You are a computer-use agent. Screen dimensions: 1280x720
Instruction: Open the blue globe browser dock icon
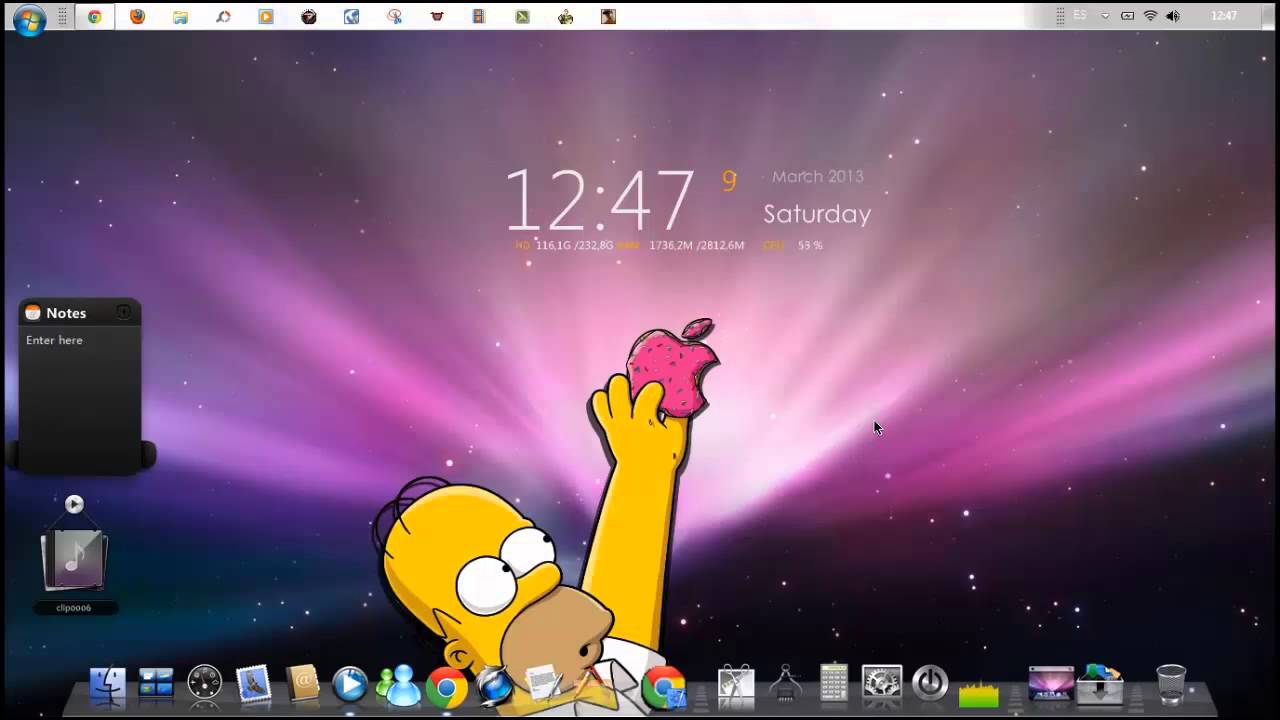click(495, 685)
